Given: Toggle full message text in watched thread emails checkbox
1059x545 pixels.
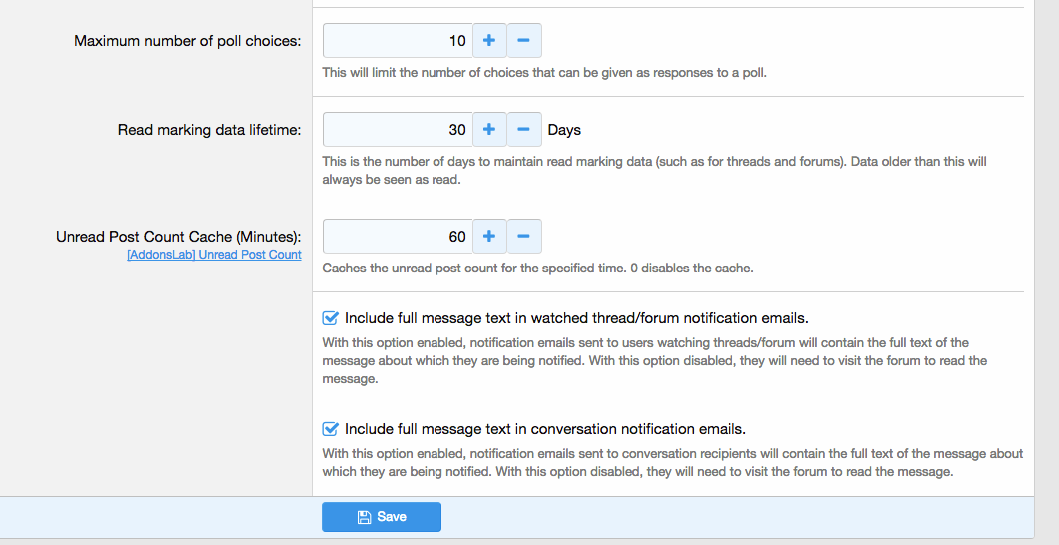Looking at the screenshot, I should (x=331, y=318).
